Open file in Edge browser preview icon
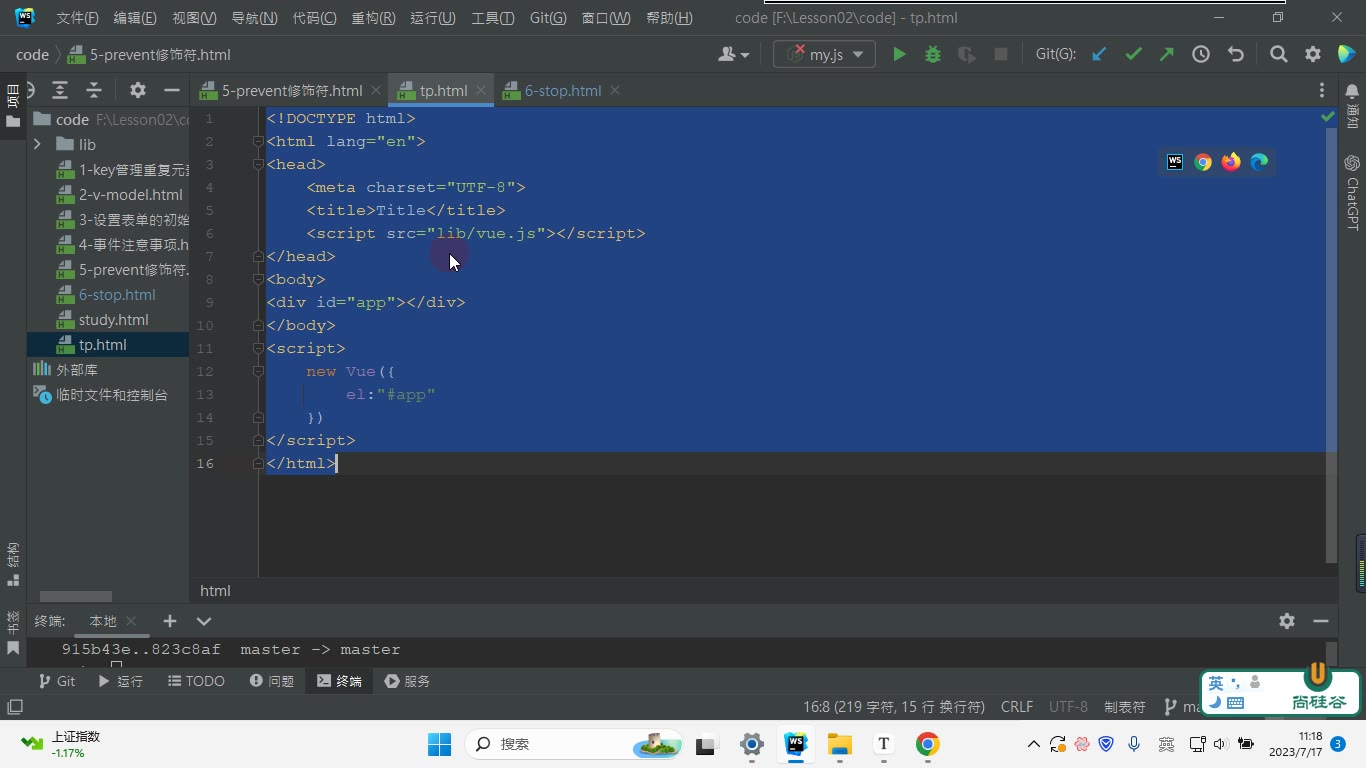Image resolution: width=1366 pixels, height=768 pixels. (1259, 162)
